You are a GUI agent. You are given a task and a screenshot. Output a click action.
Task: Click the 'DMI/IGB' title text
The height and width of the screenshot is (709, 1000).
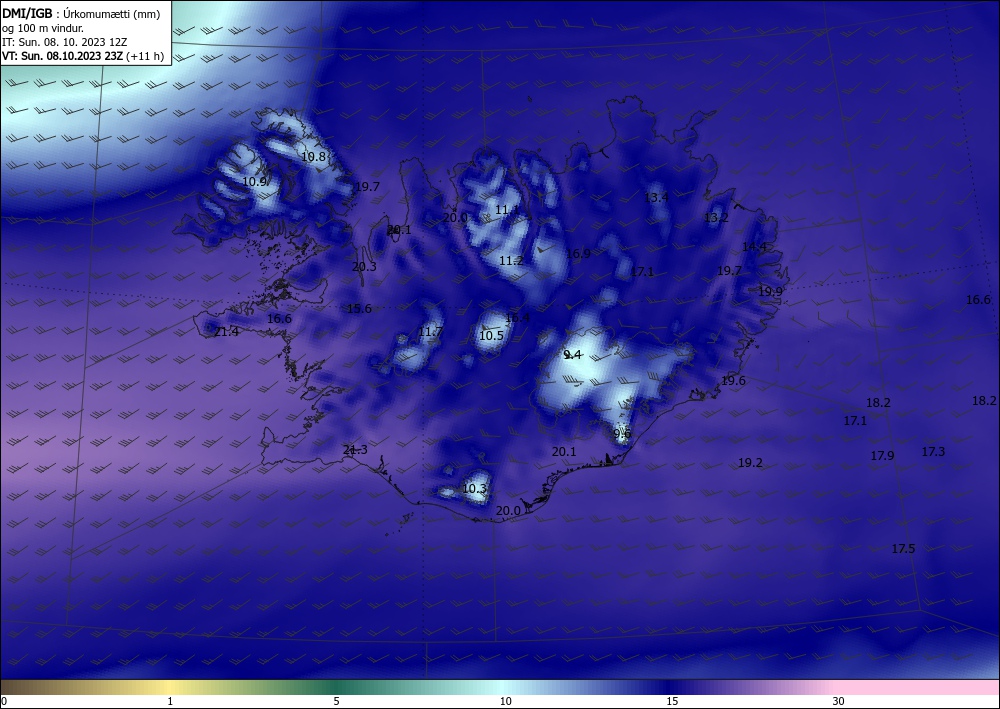(x=27, y=14)
